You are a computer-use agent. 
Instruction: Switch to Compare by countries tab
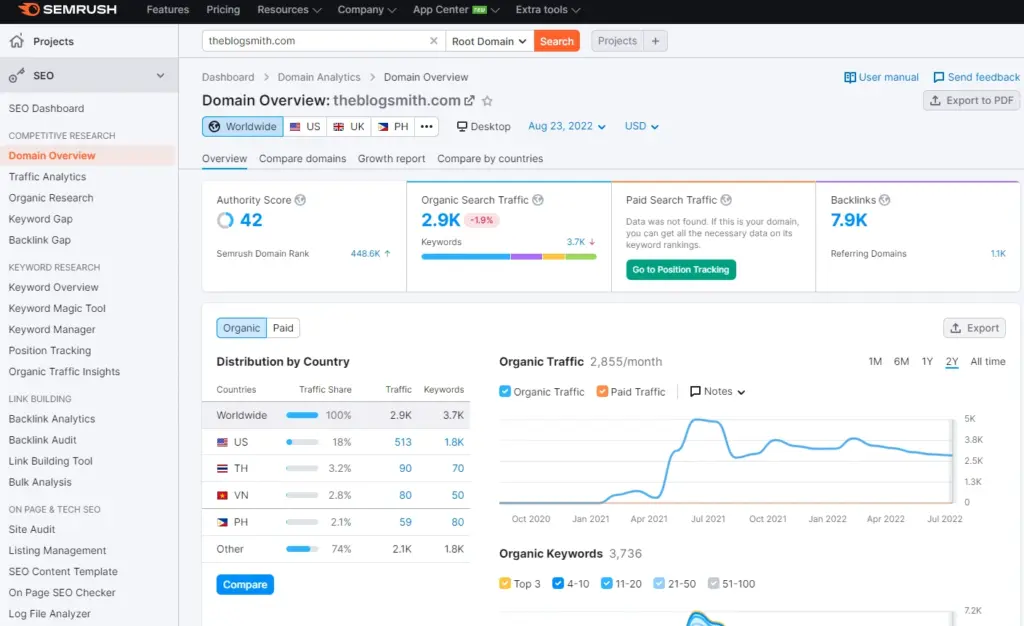tap(490, 159)
